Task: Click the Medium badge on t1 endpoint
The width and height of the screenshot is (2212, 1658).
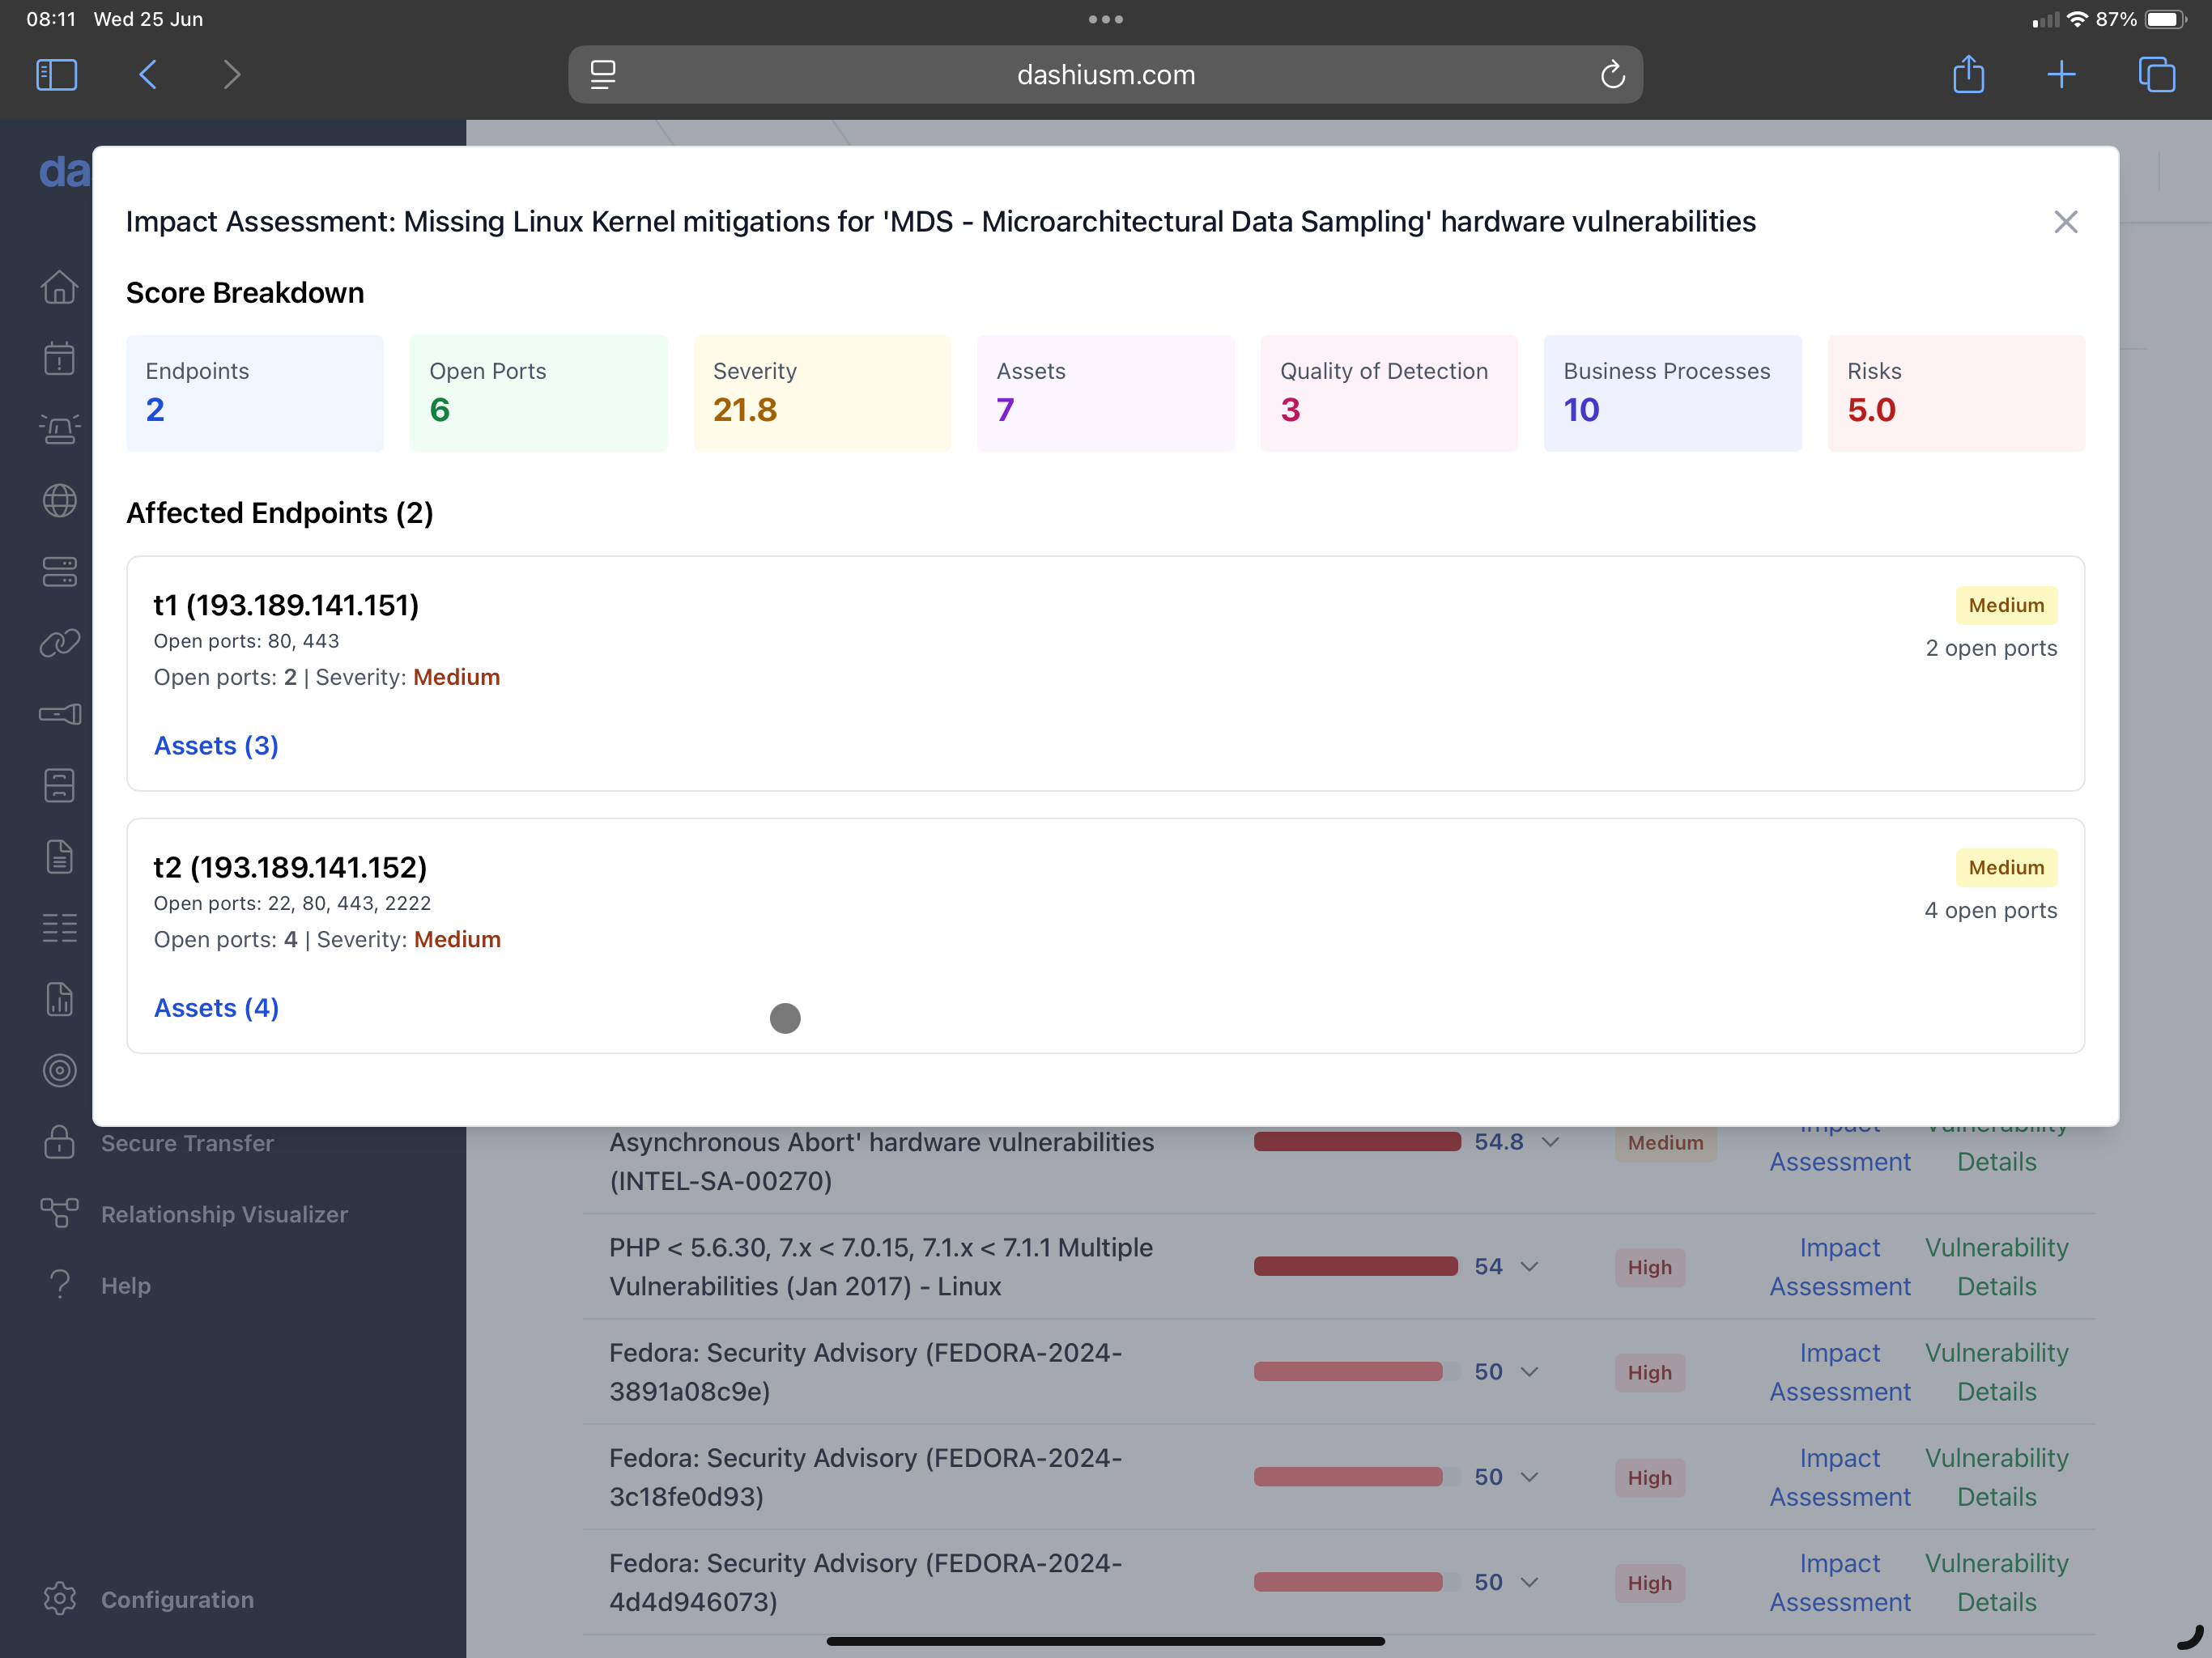Action: pos(2006,605)
